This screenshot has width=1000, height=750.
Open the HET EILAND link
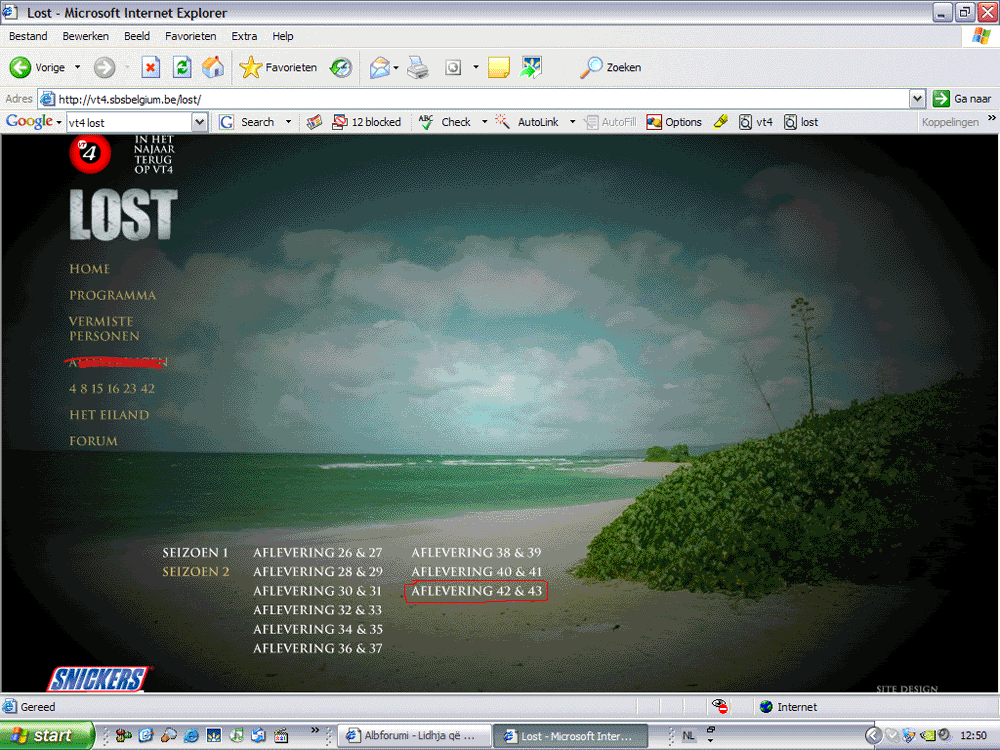(109, 415)
